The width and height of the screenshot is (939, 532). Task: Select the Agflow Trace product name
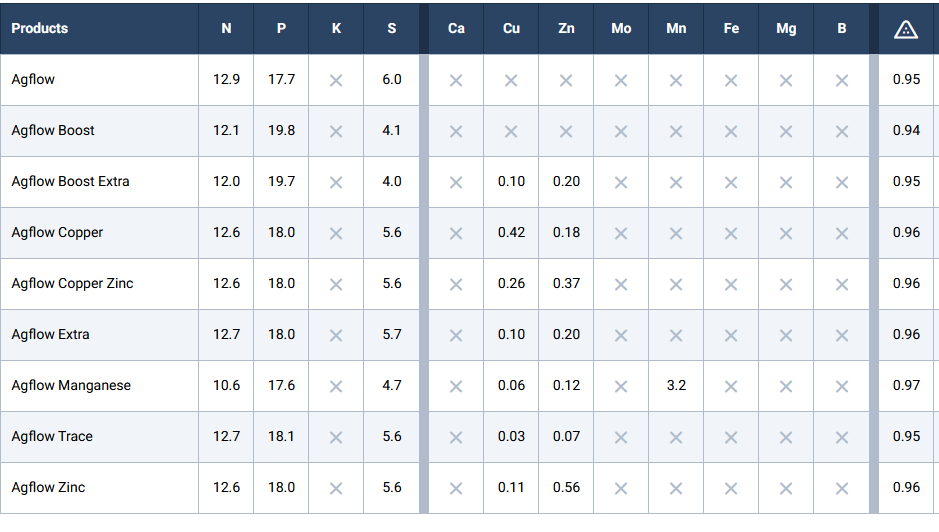point(52,437)
